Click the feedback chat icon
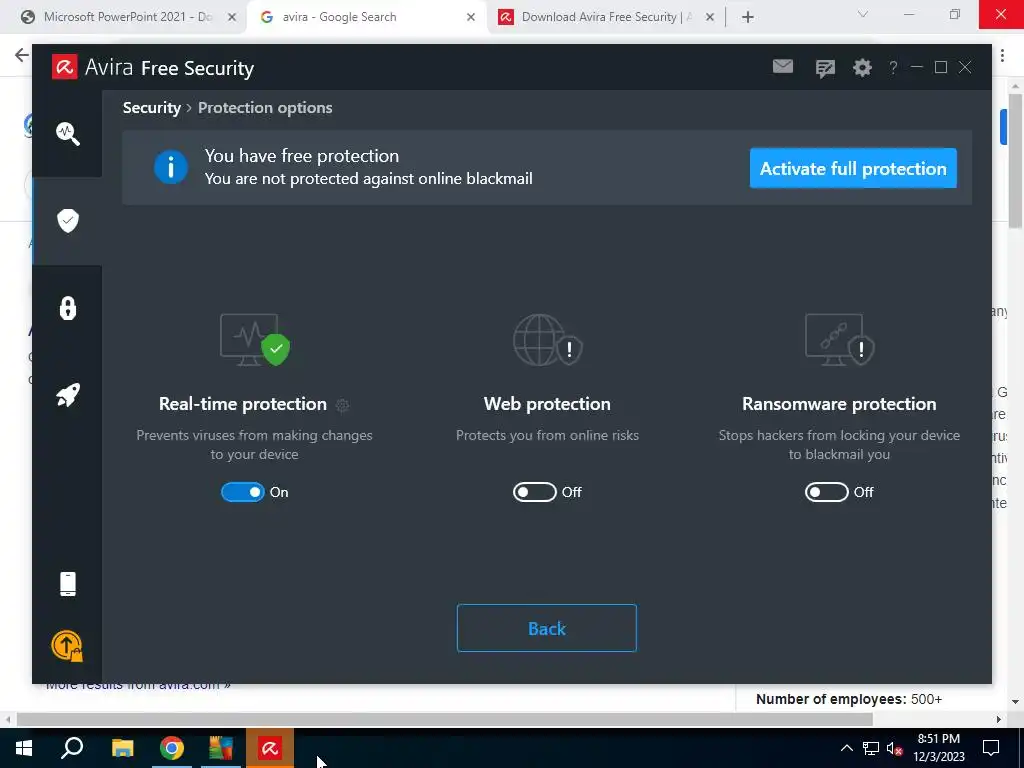Screen dimensions: 1024x768 point(825,68)
